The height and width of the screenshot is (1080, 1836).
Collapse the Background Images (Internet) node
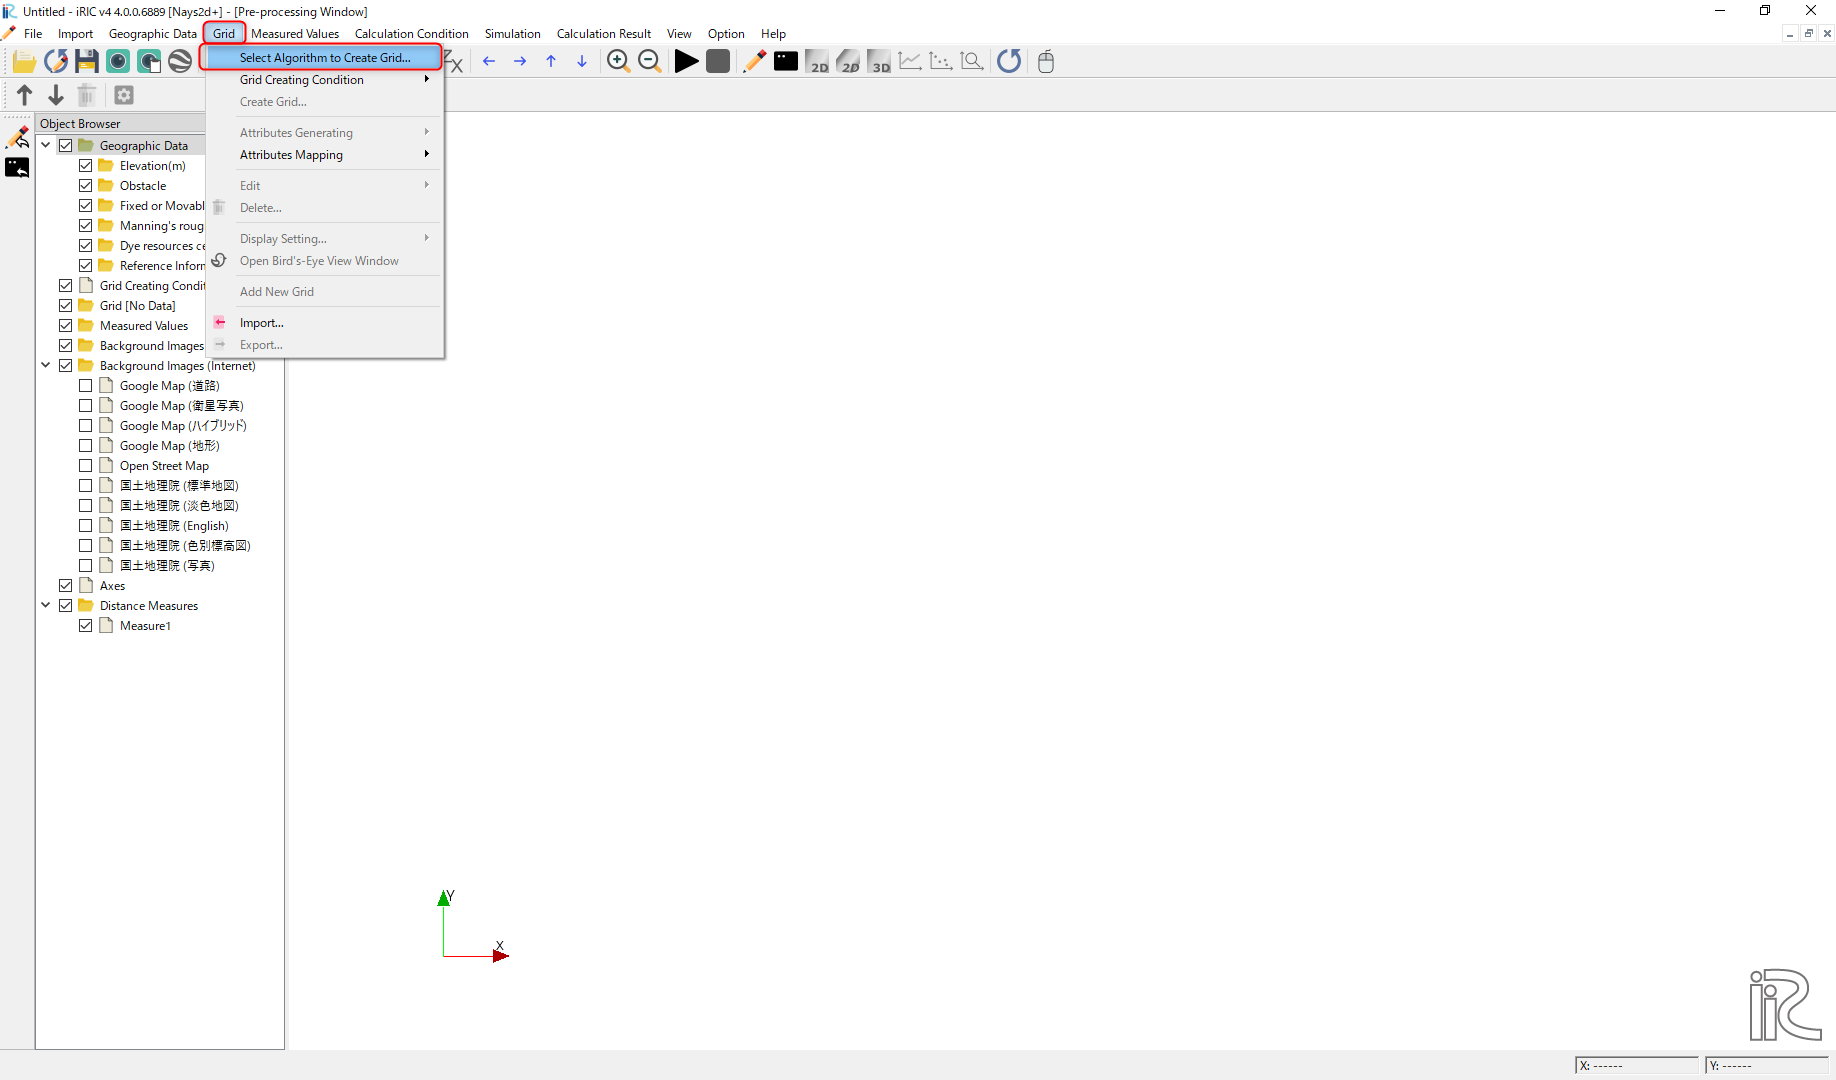point(46,366)
